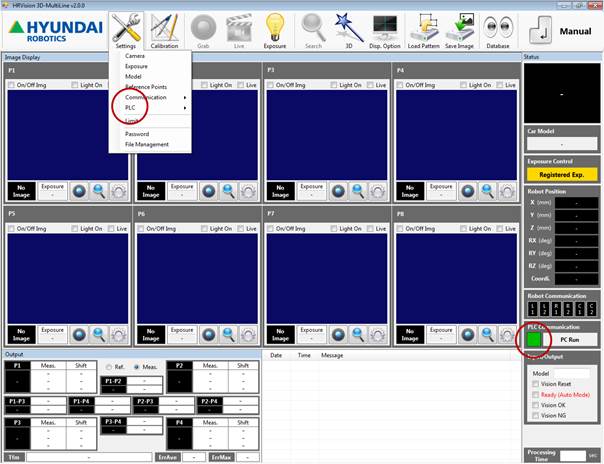This screenshot has height=464, width=604.
Task: Click the PC Run button
Action: 570,340
